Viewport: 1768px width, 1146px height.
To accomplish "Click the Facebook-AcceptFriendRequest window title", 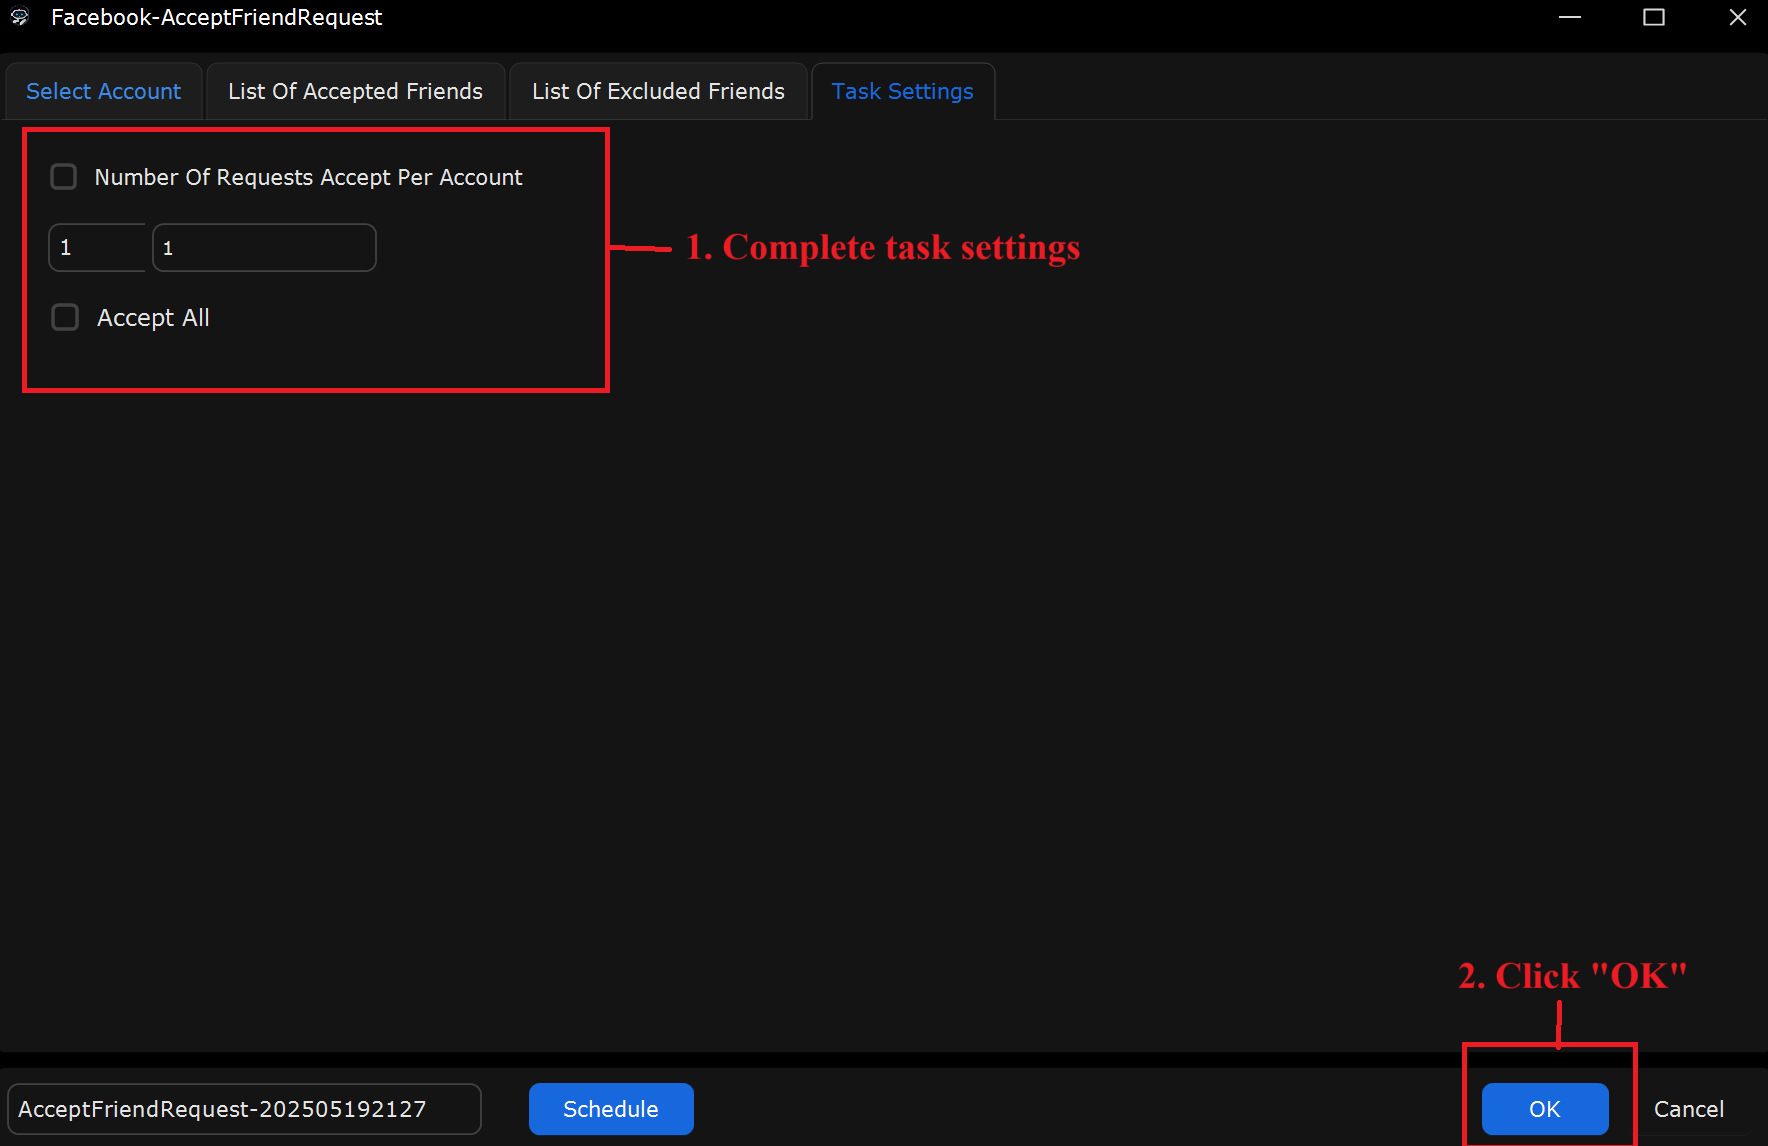I will [216, 17].
